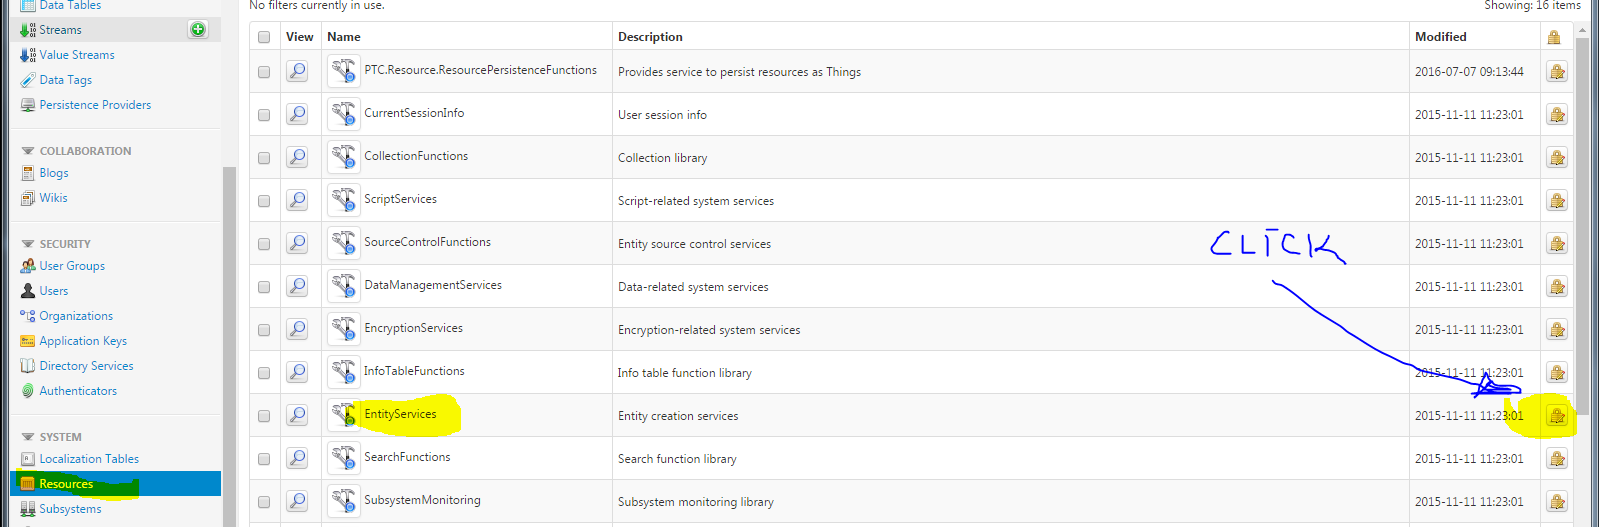
Task: Click permissions lock icon for EntityServices
Action: (1557, 416)
